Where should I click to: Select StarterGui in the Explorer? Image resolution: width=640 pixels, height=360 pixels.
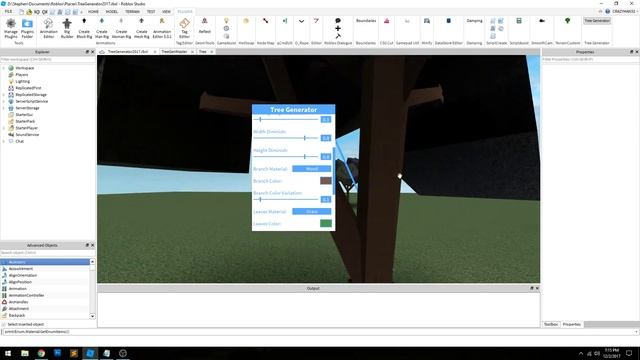click(24, 115)
